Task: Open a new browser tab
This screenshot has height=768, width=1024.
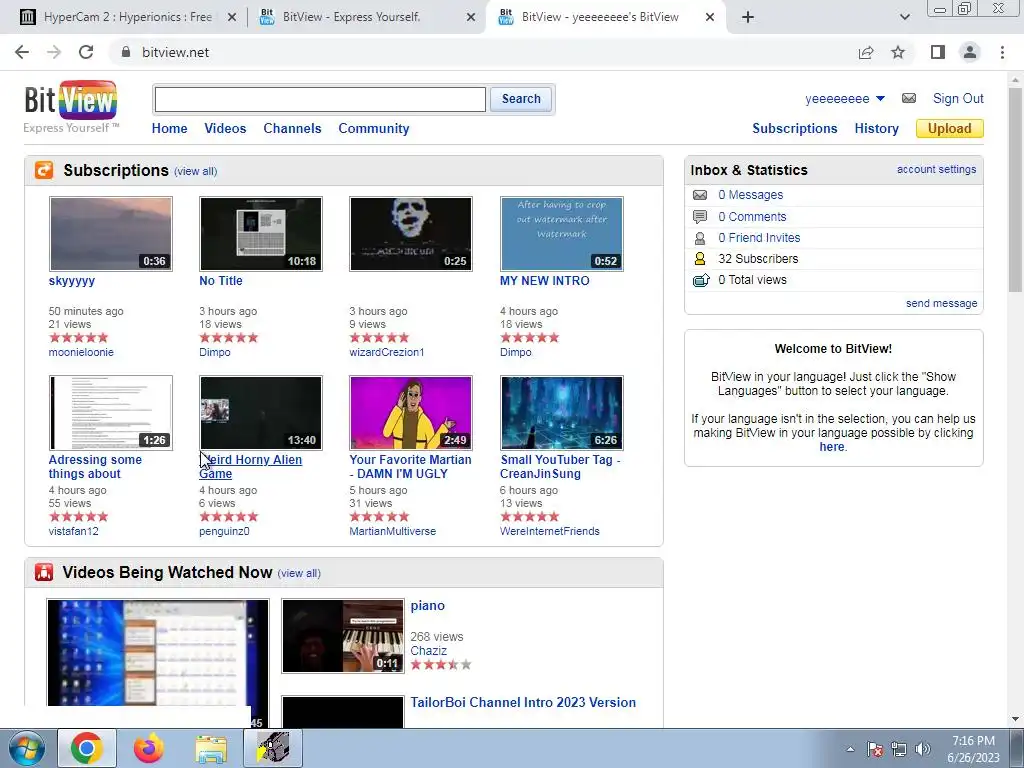Action: point(748,17)
